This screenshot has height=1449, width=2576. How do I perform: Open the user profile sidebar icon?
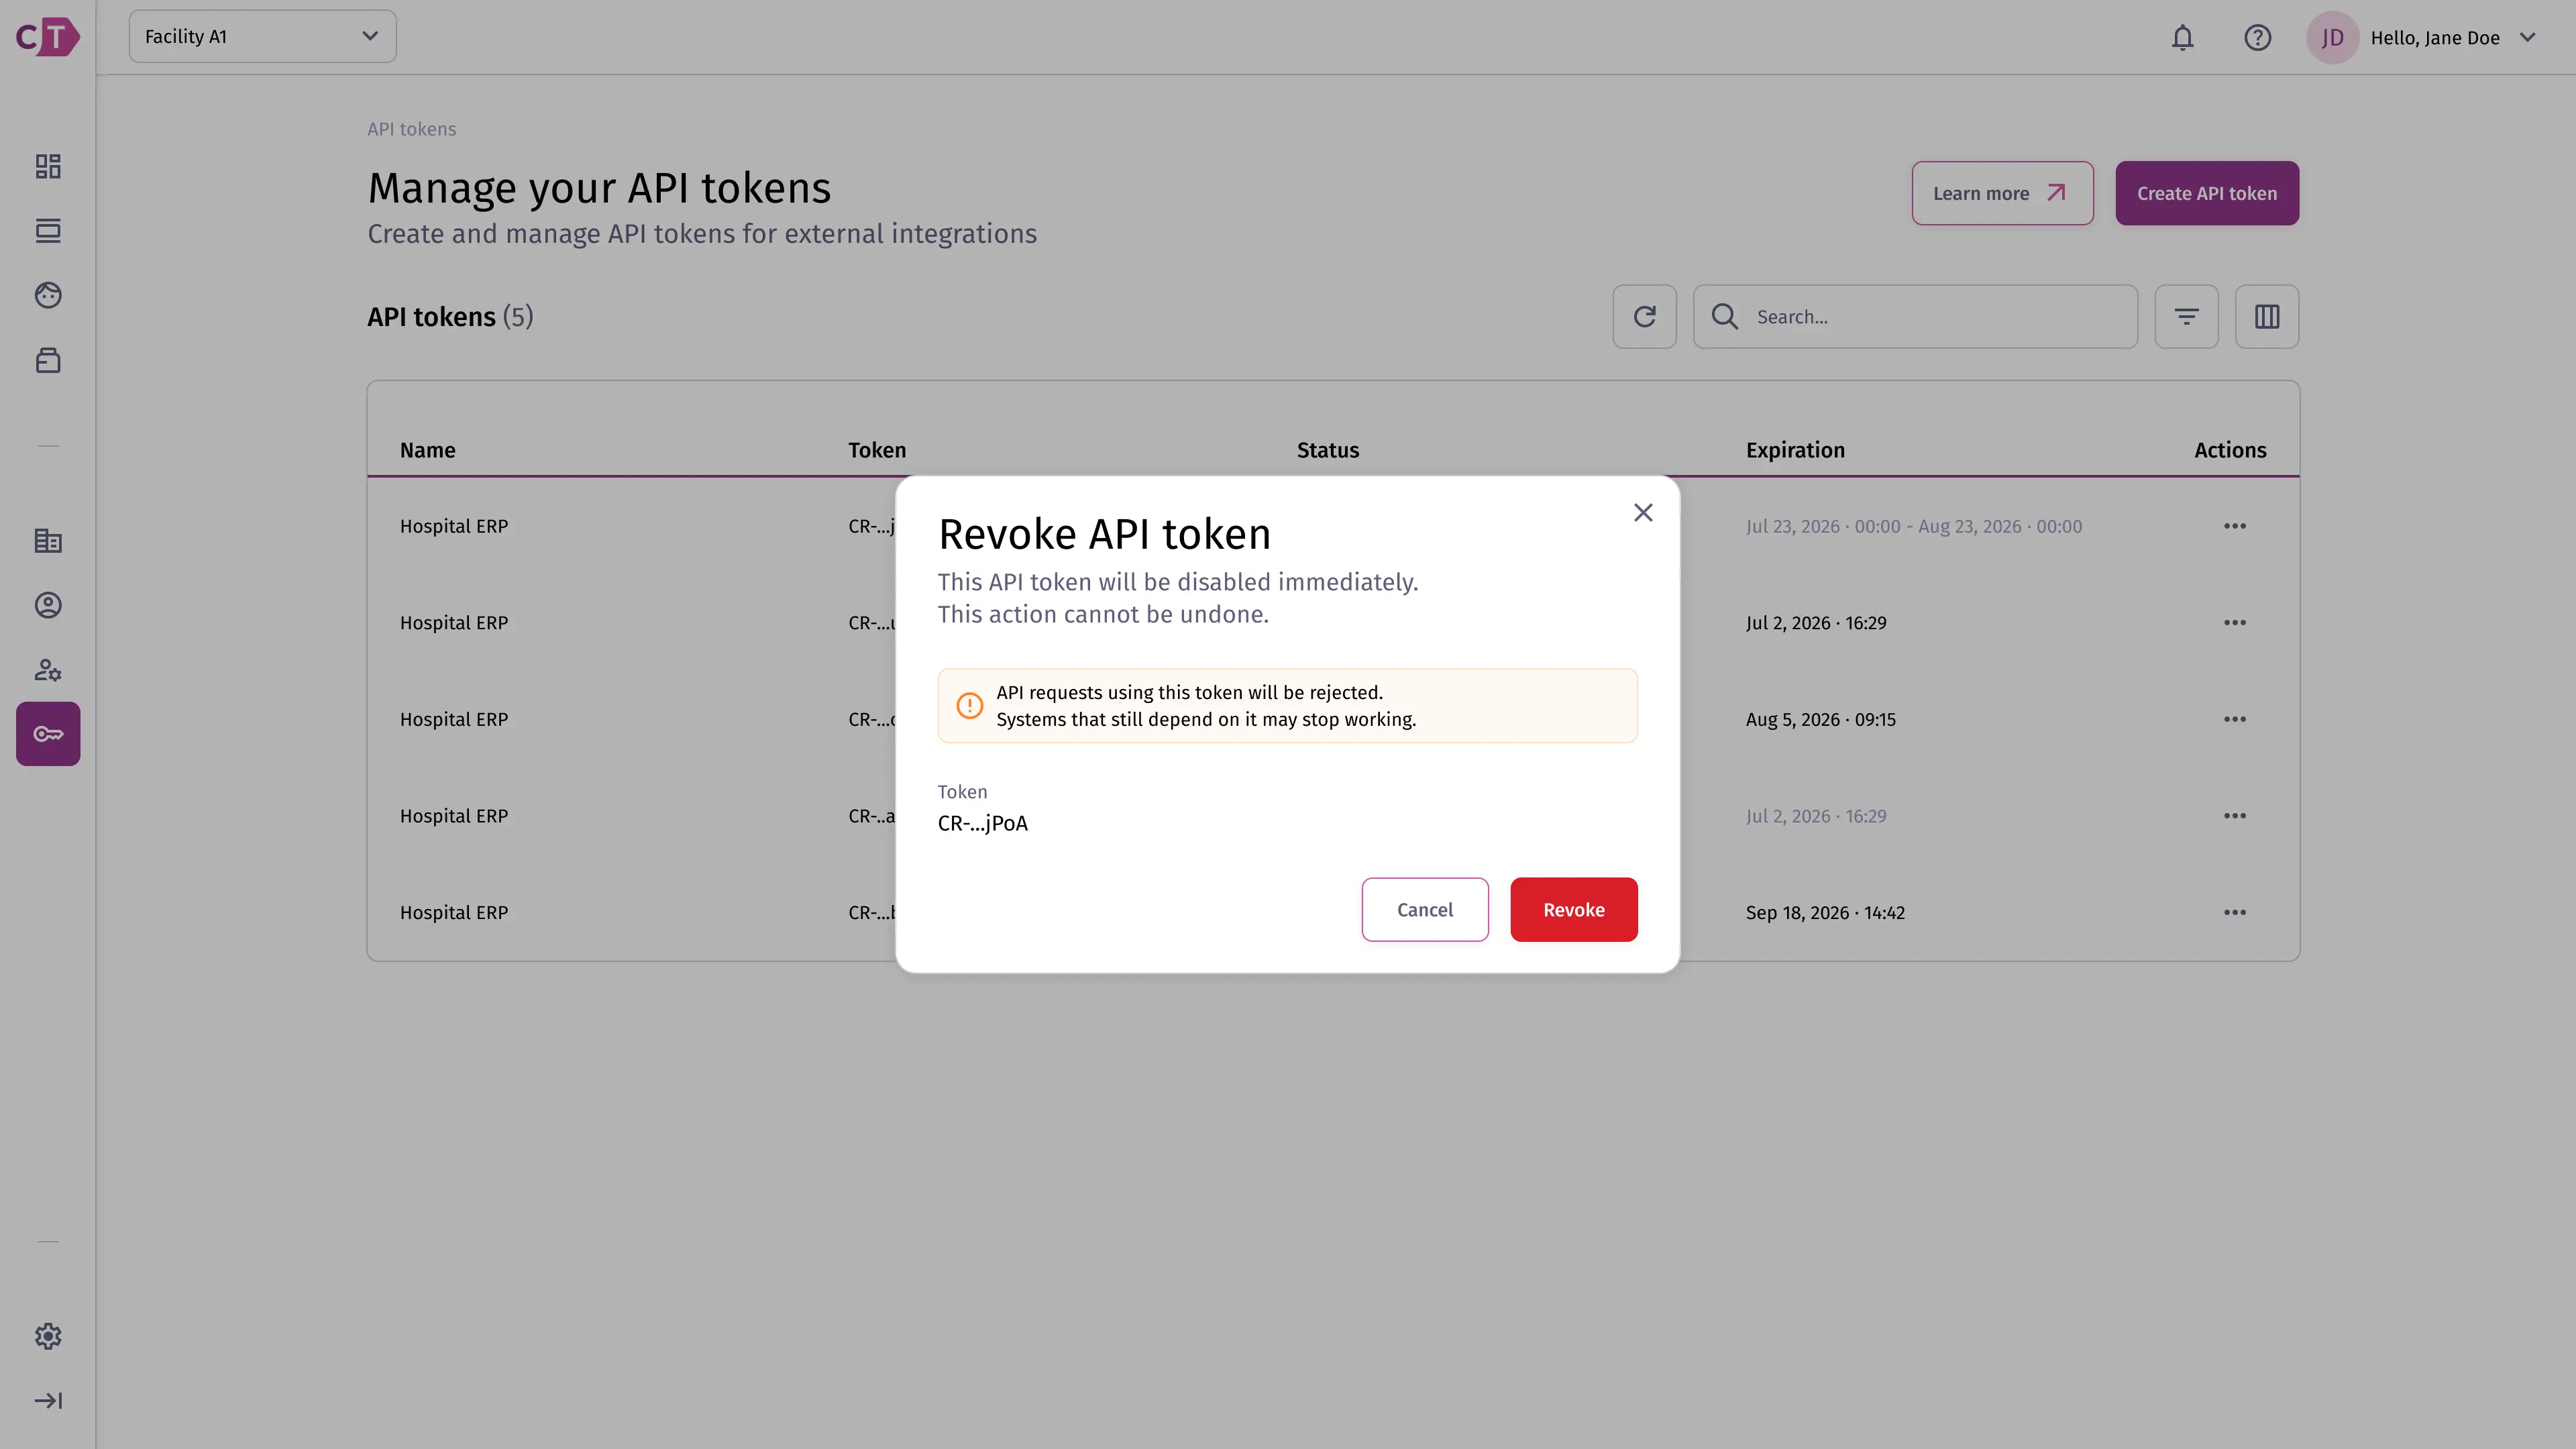48,605
